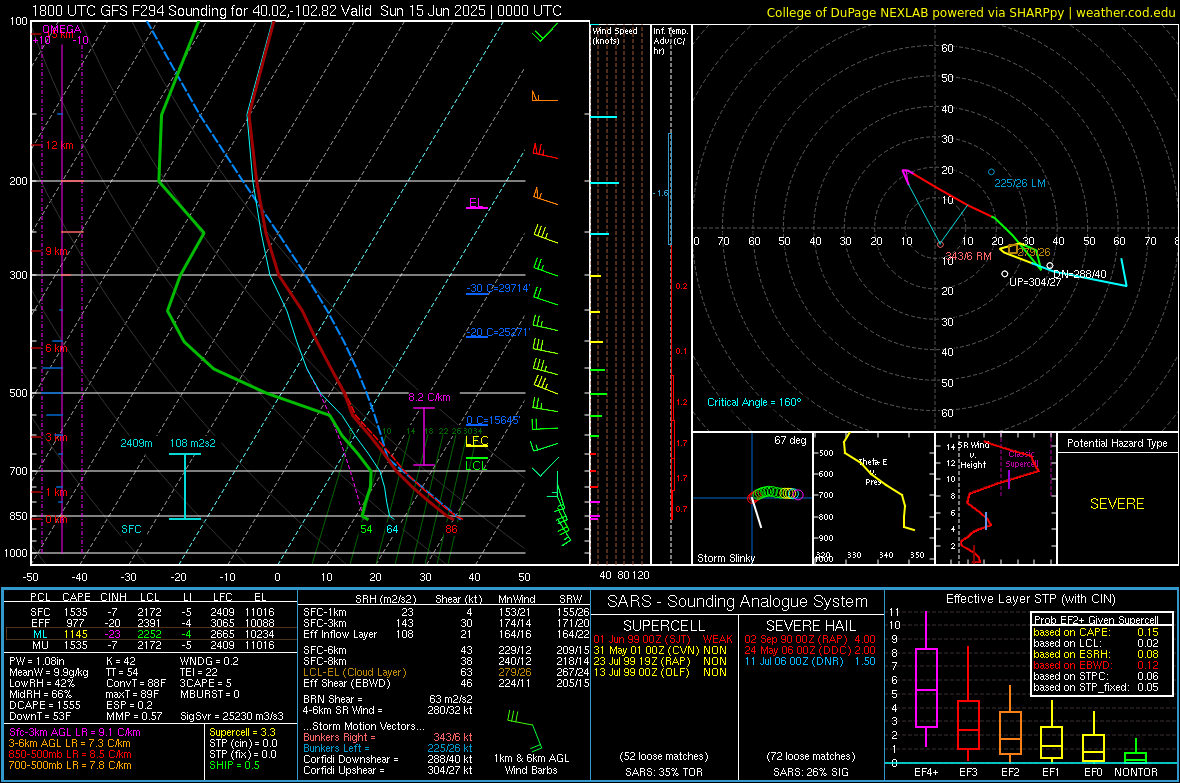Click the 'DCAPE = 1555' value

point(45,705)
